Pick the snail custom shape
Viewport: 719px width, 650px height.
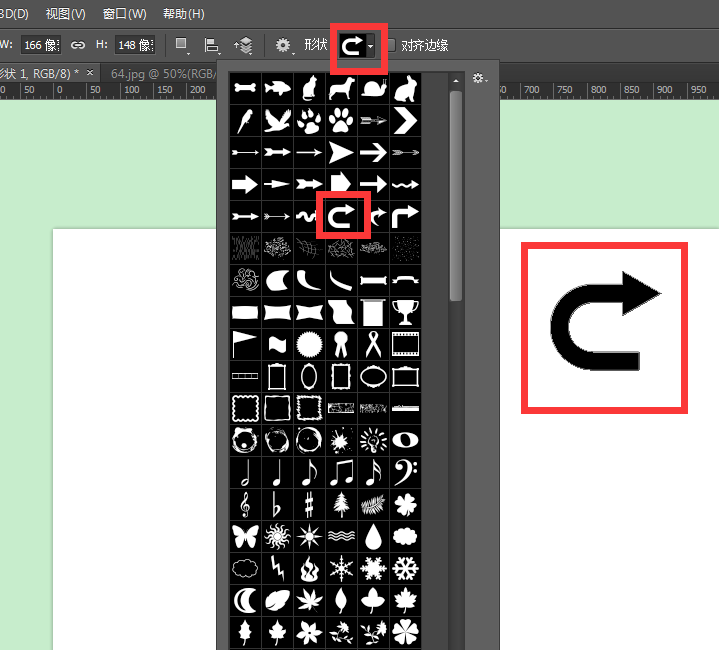(373, 88)
